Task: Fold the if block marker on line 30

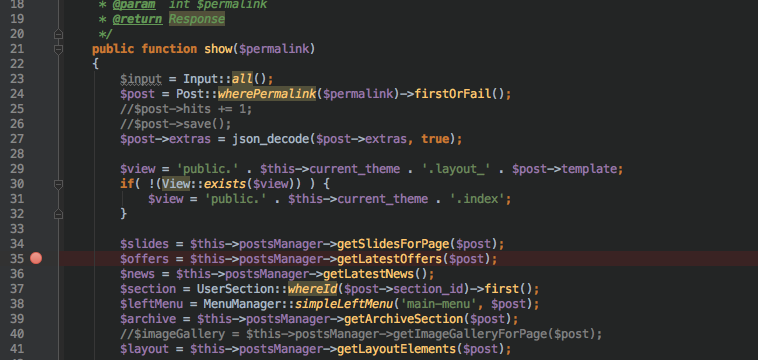Action: pyautogui.click(x=58, y=184)
